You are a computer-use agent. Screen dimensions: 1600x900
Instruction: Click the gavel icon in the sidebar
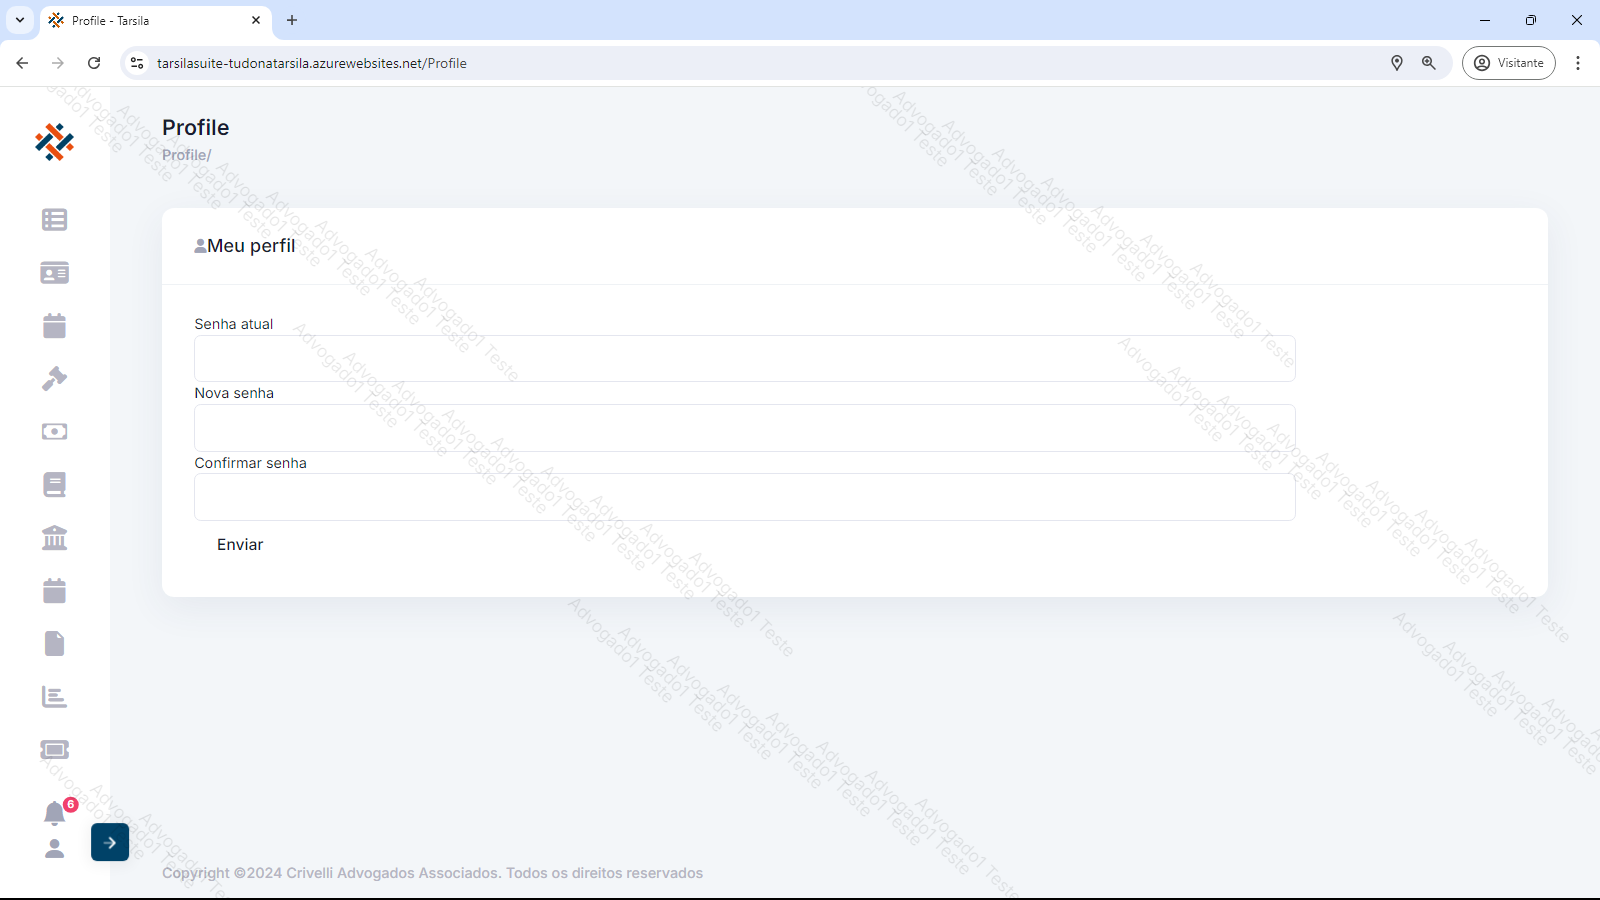pos(54,379)
